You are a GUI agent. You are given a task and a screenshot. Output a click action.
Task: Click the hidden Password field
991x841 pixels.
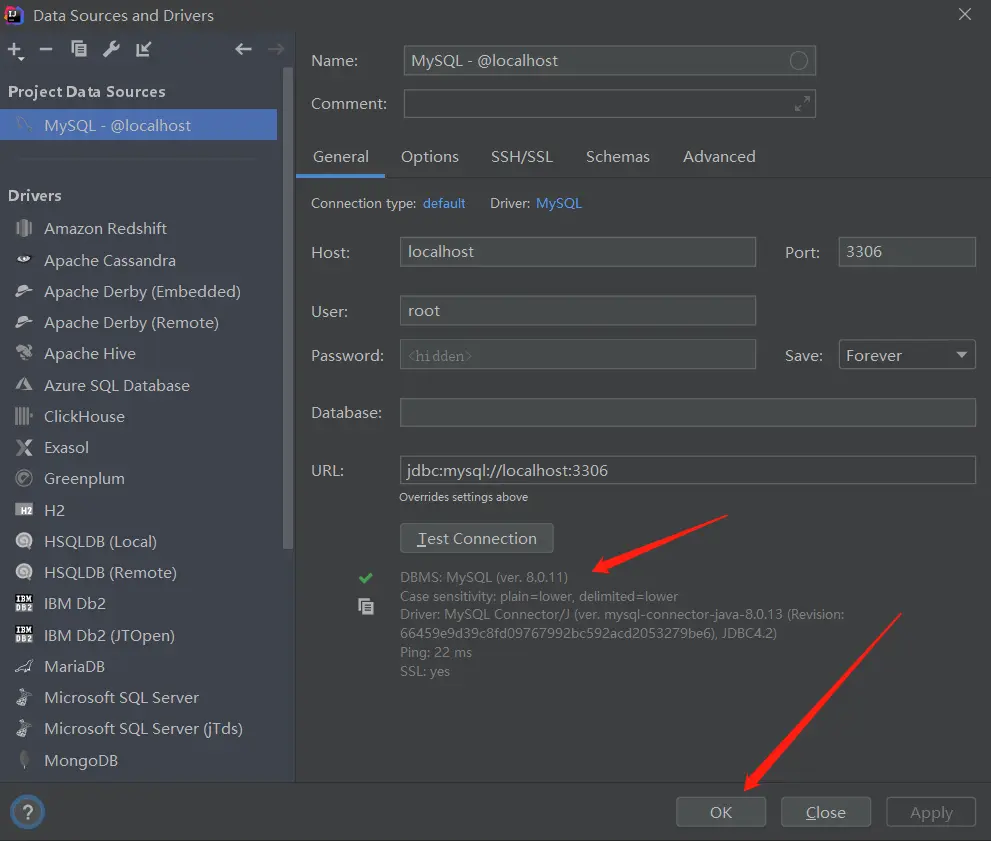pyautogui.click(x=578, y=354)
